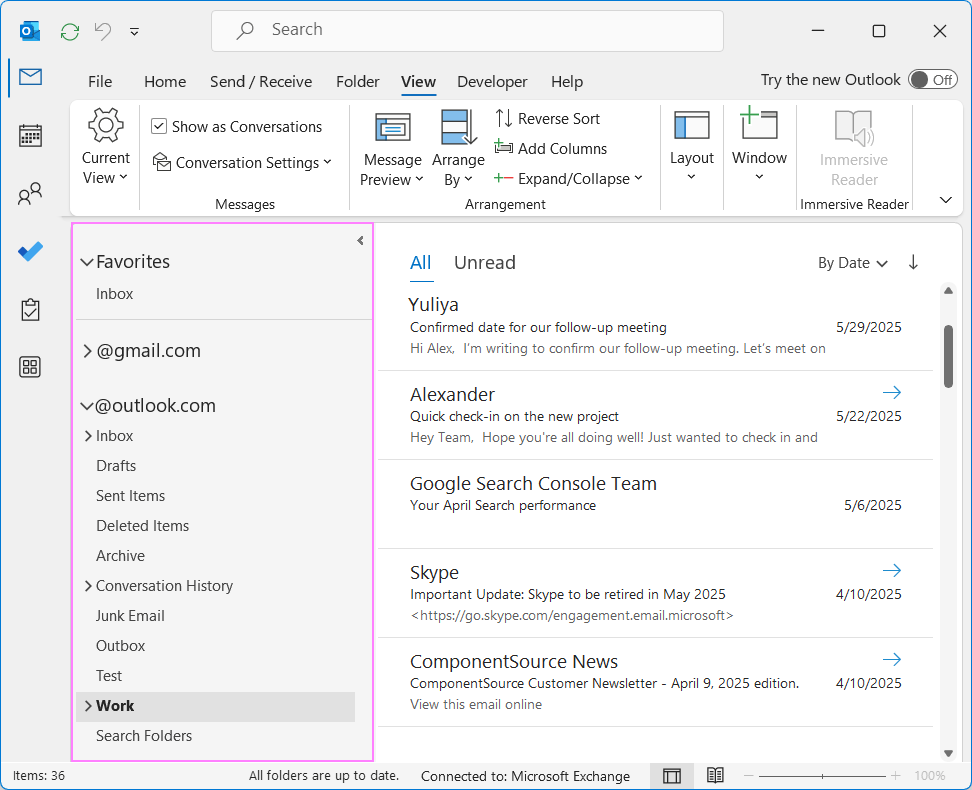The image size is (972, 790).
Task: Open the Skype retirement email
Action: coord(656,593)
